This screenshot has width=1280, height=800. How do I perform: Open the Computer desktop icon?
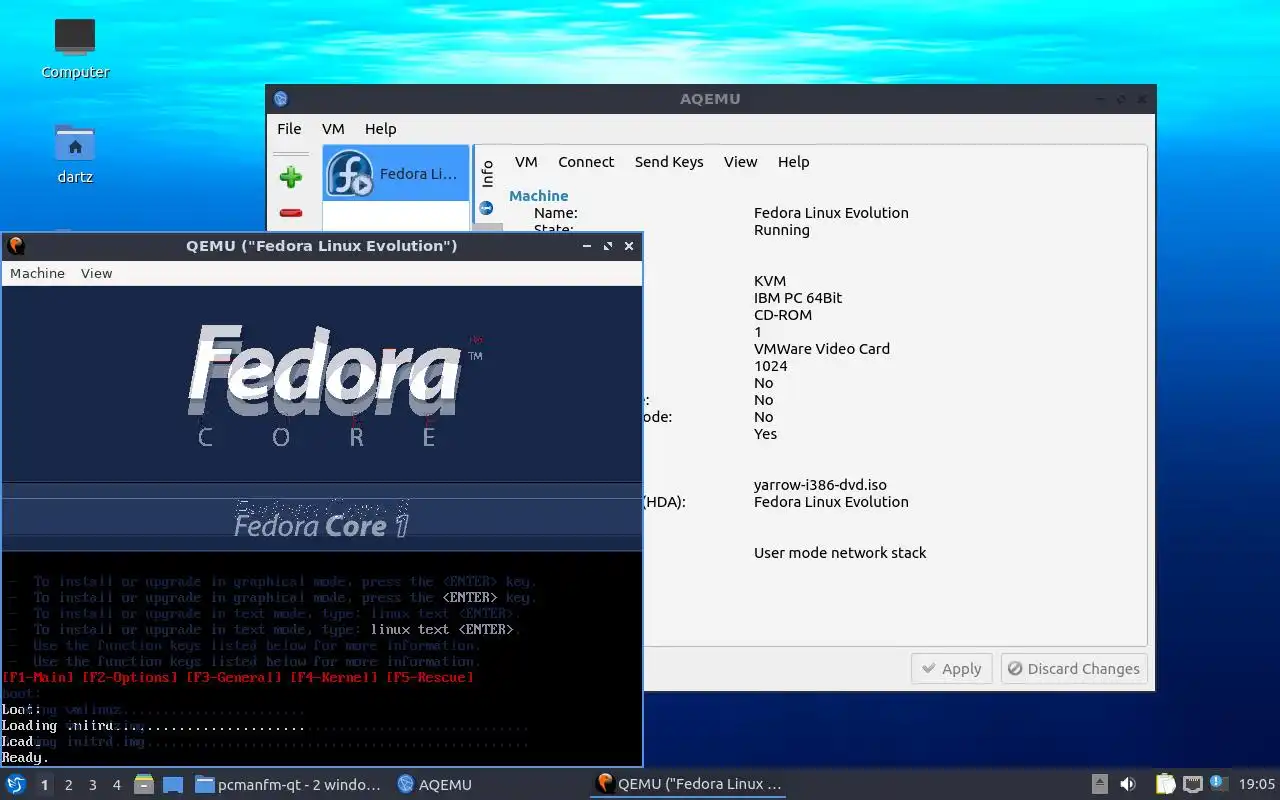pyautogui.click(x=75, y=49)
